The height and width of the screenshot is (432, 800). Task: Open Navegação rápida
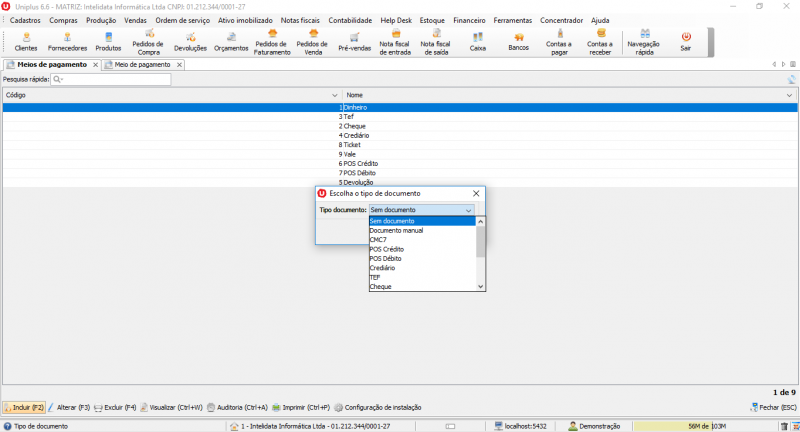[644, 42]
